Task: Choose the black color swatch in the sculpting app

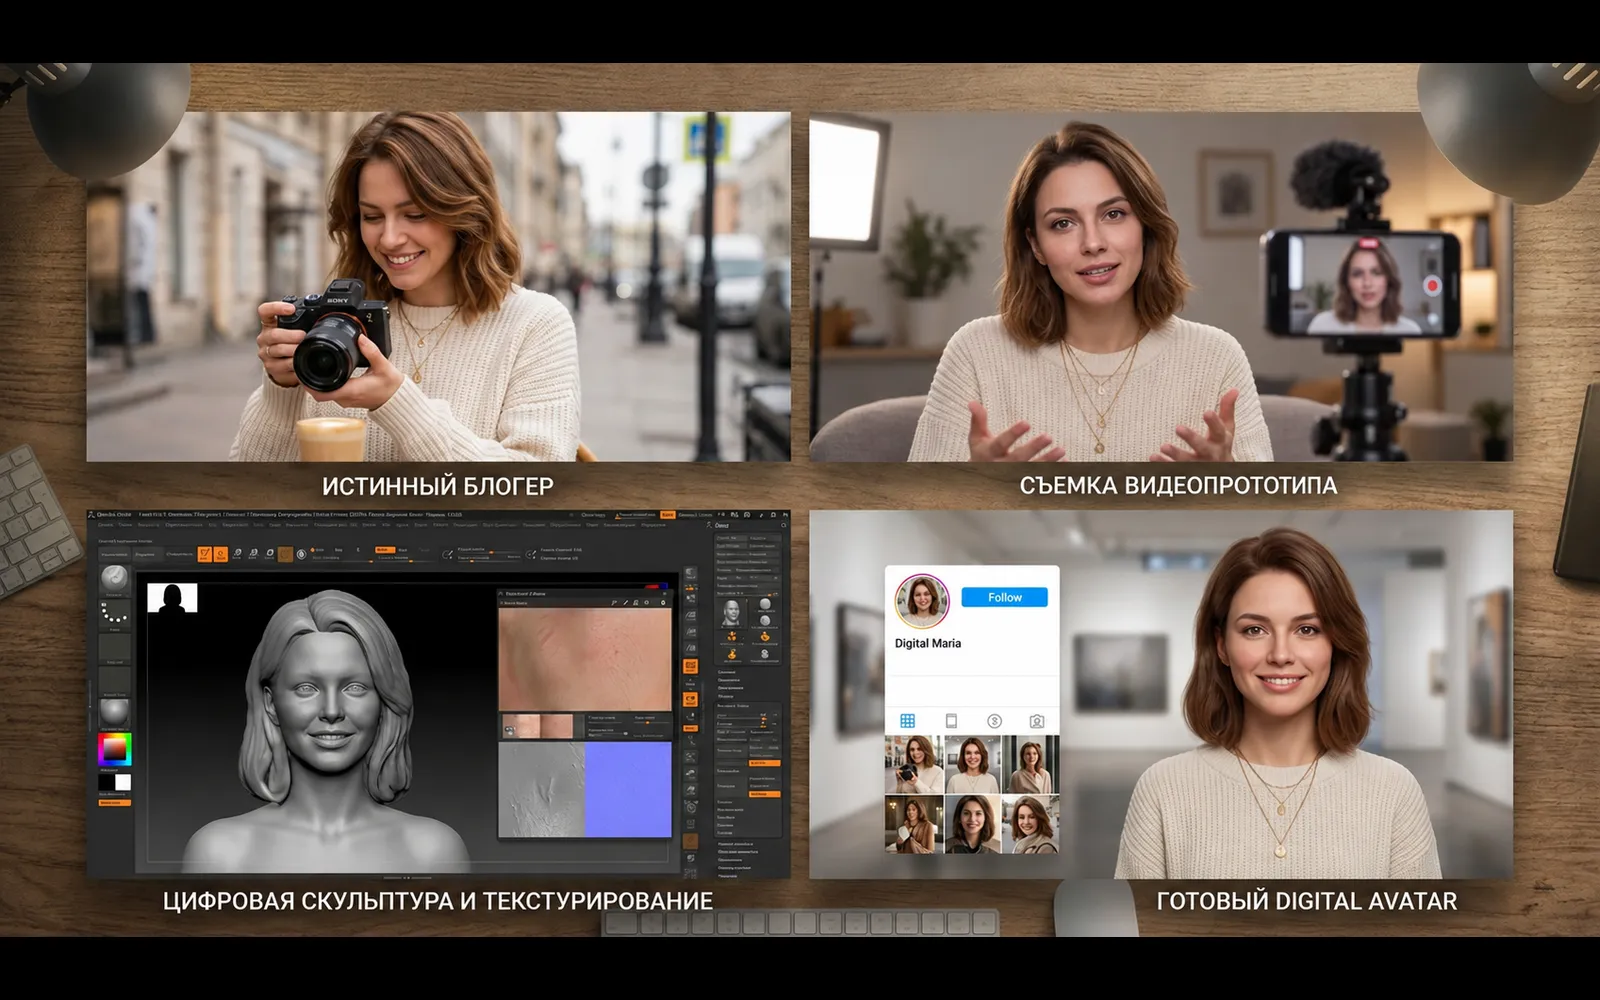Action: coord(106,782)
